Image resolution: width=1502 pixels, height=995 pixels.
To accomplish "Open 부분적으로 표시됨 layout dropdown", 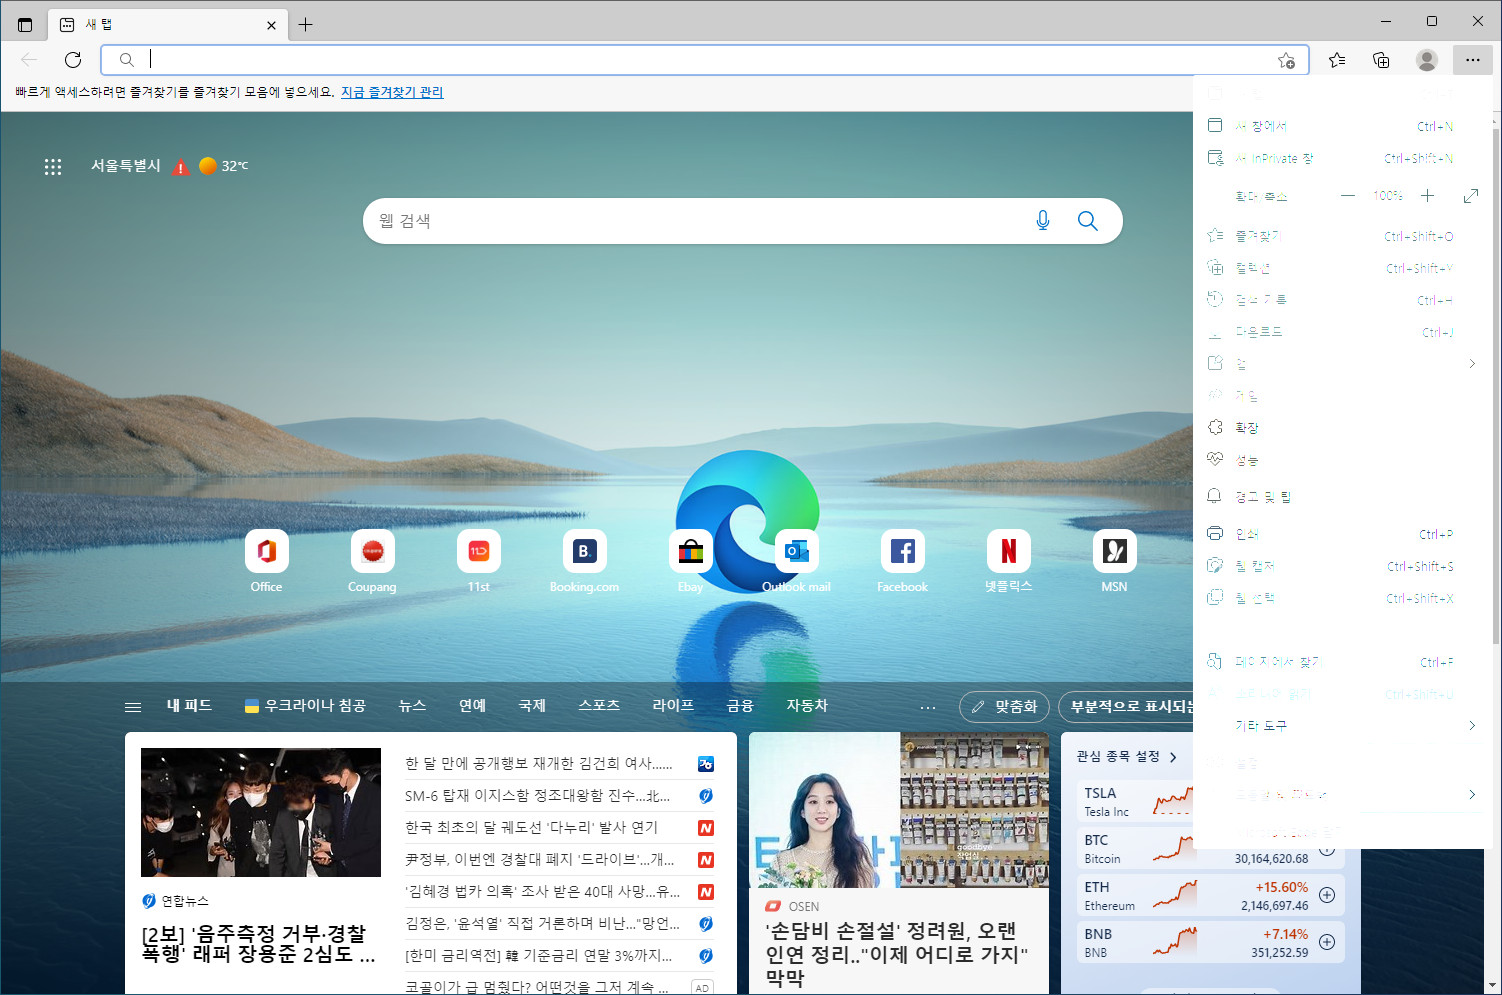I will [x=1125, y=707].
